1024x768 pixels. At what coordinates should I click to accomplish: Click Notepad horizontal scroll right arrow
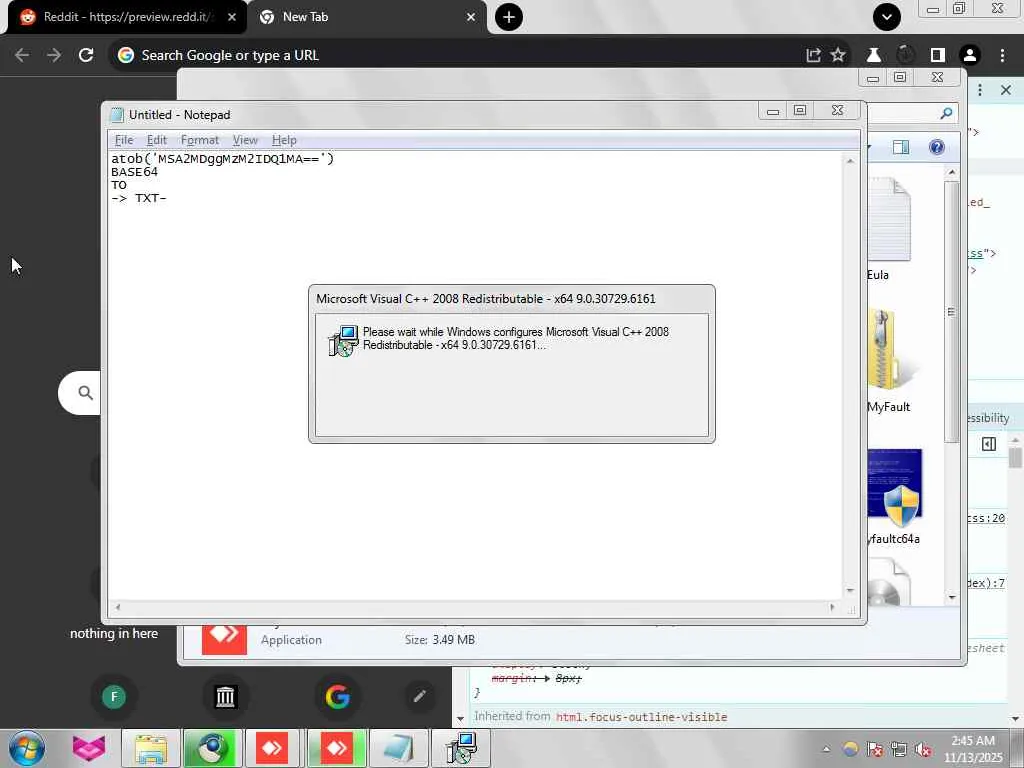pos(831,607)
